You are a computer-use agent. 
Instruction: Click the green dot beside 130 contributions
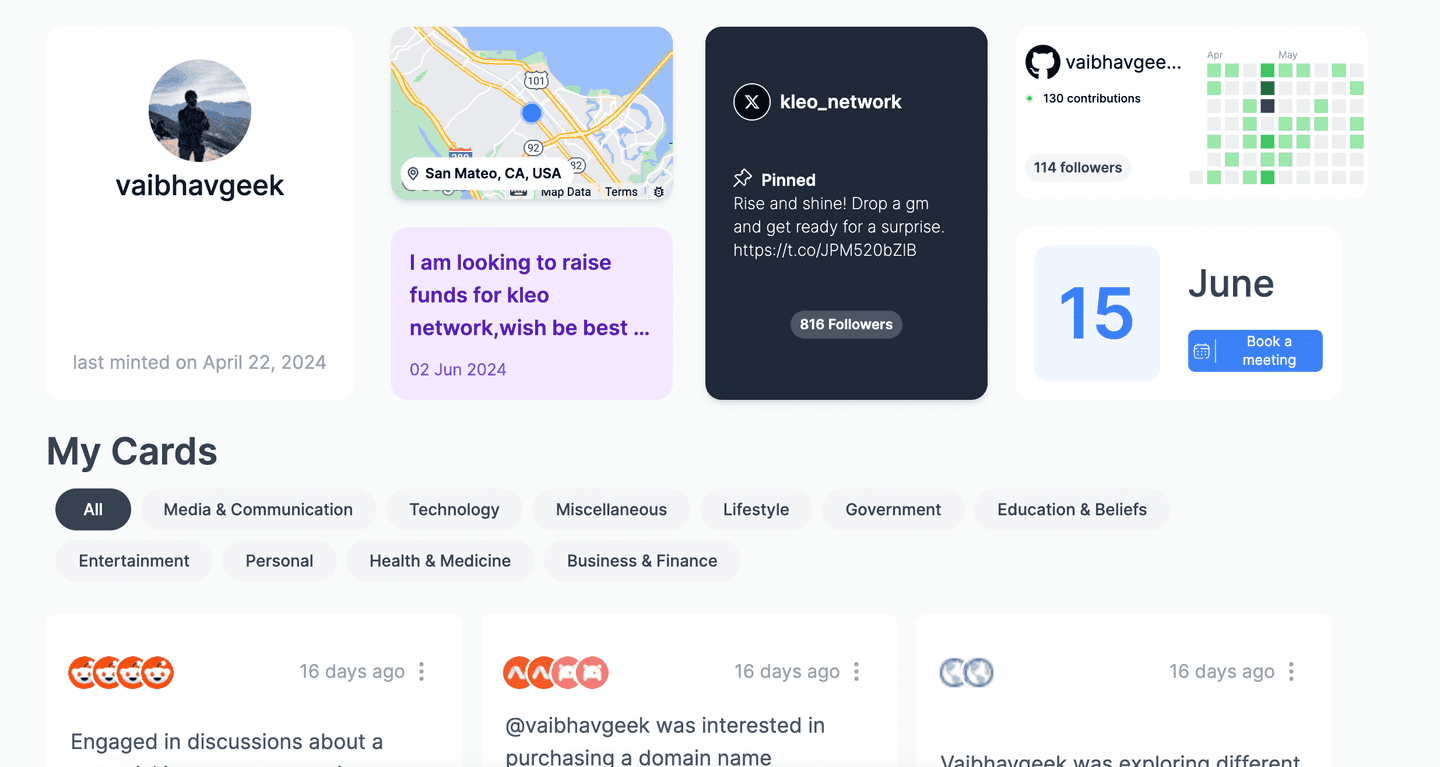[1030, 98]
